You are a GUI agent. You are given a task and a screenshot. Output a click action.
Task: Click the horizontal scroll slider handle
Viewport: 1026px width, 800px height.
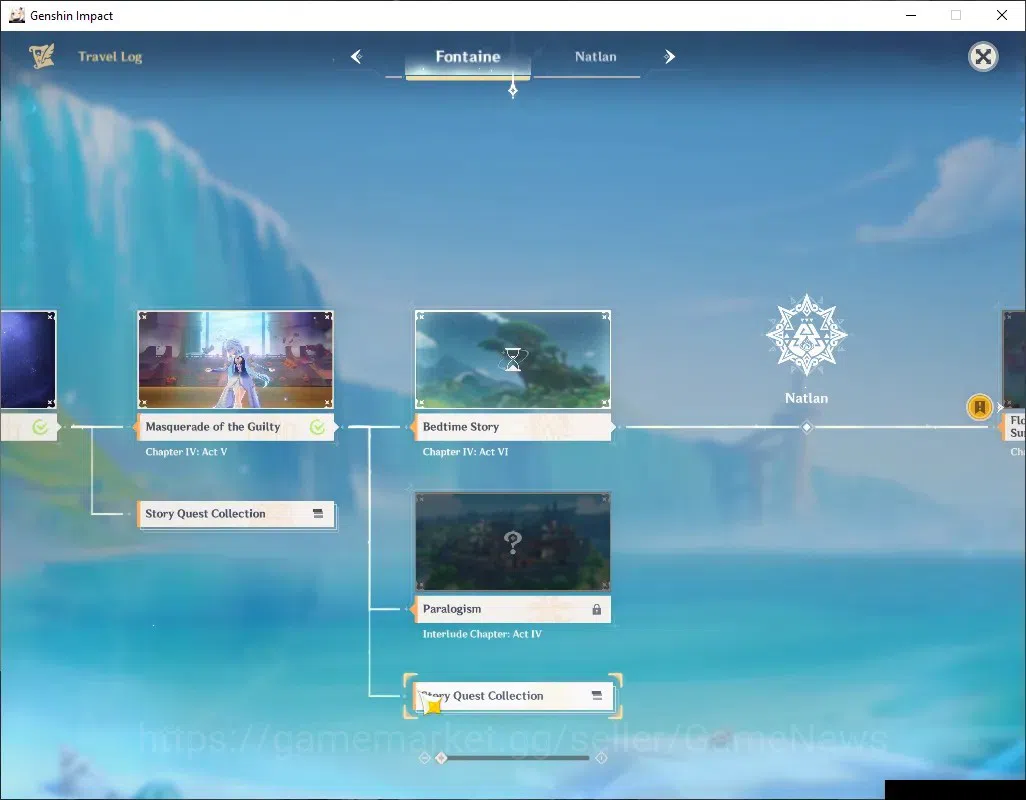pos(442,758)
